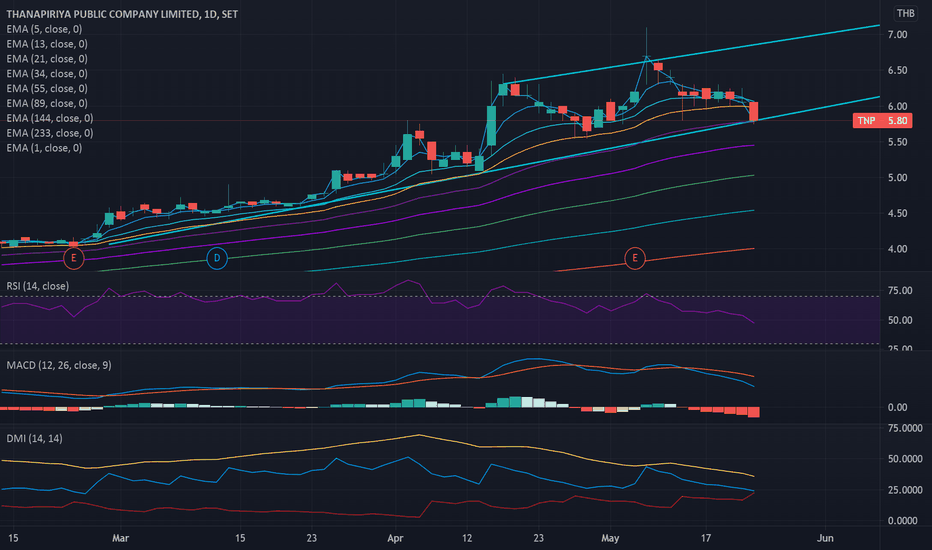Click the May date on time axis
The image size is (932, 550).
point(610,538)
